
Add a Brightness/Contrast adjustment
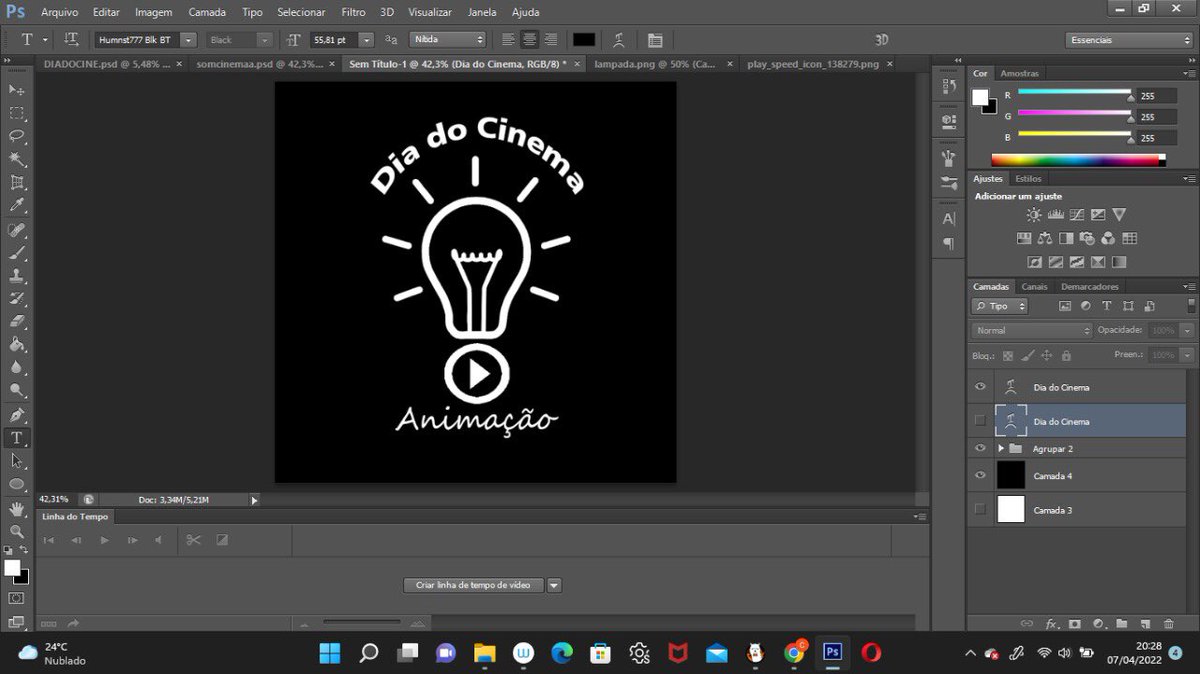pos(1034,214)
